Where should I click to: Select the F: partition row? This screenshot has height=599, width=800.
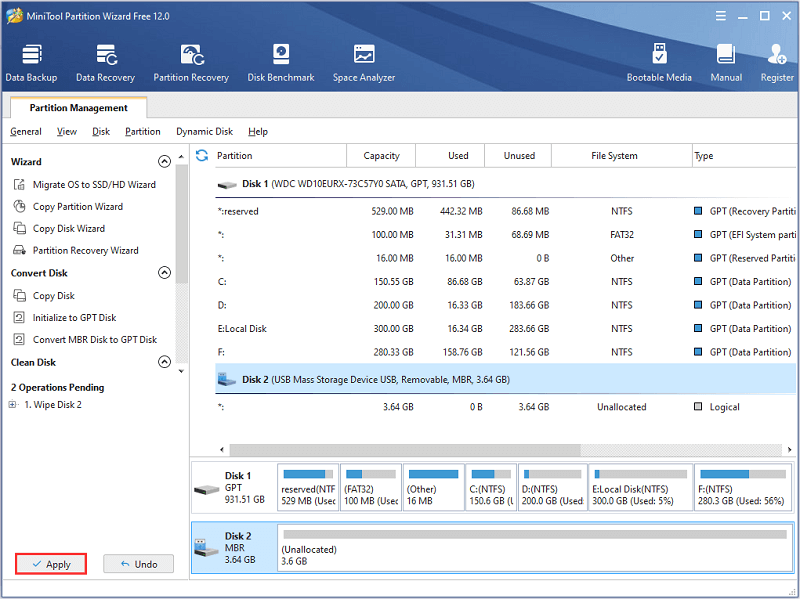505,352
